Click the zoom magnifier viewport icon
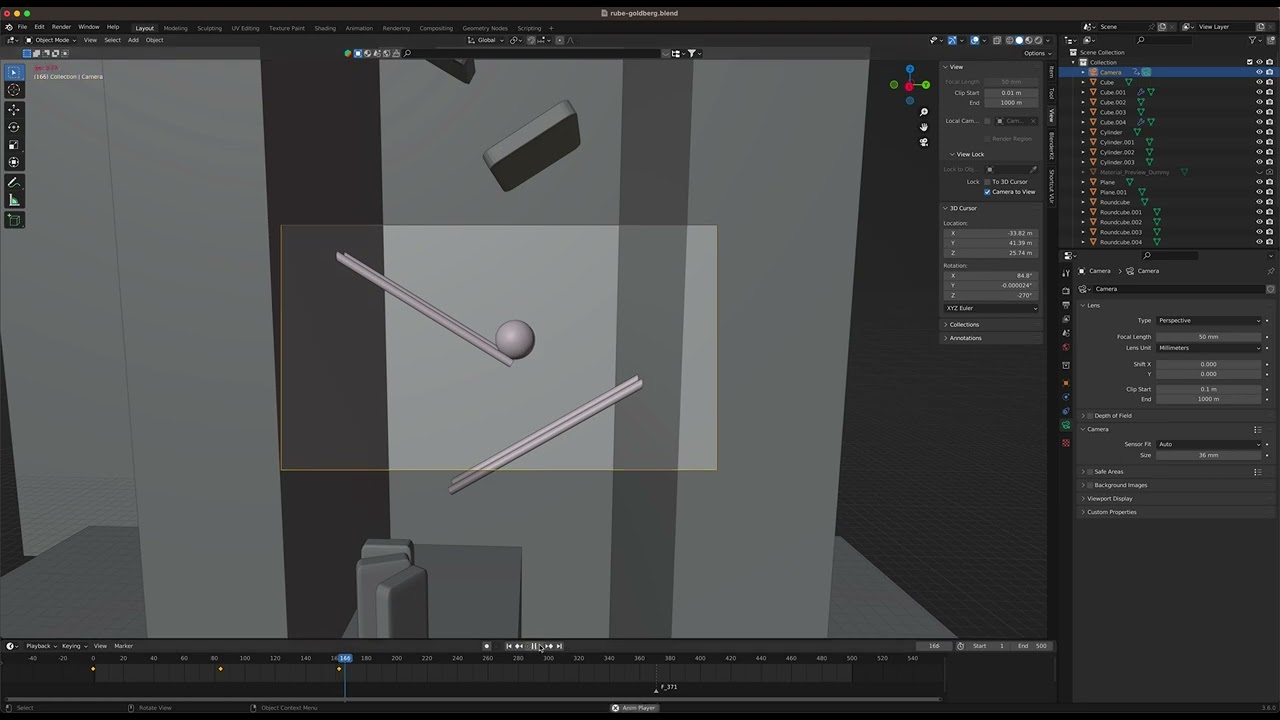Viewport: 1280px width, 720px height. [924, 112]
